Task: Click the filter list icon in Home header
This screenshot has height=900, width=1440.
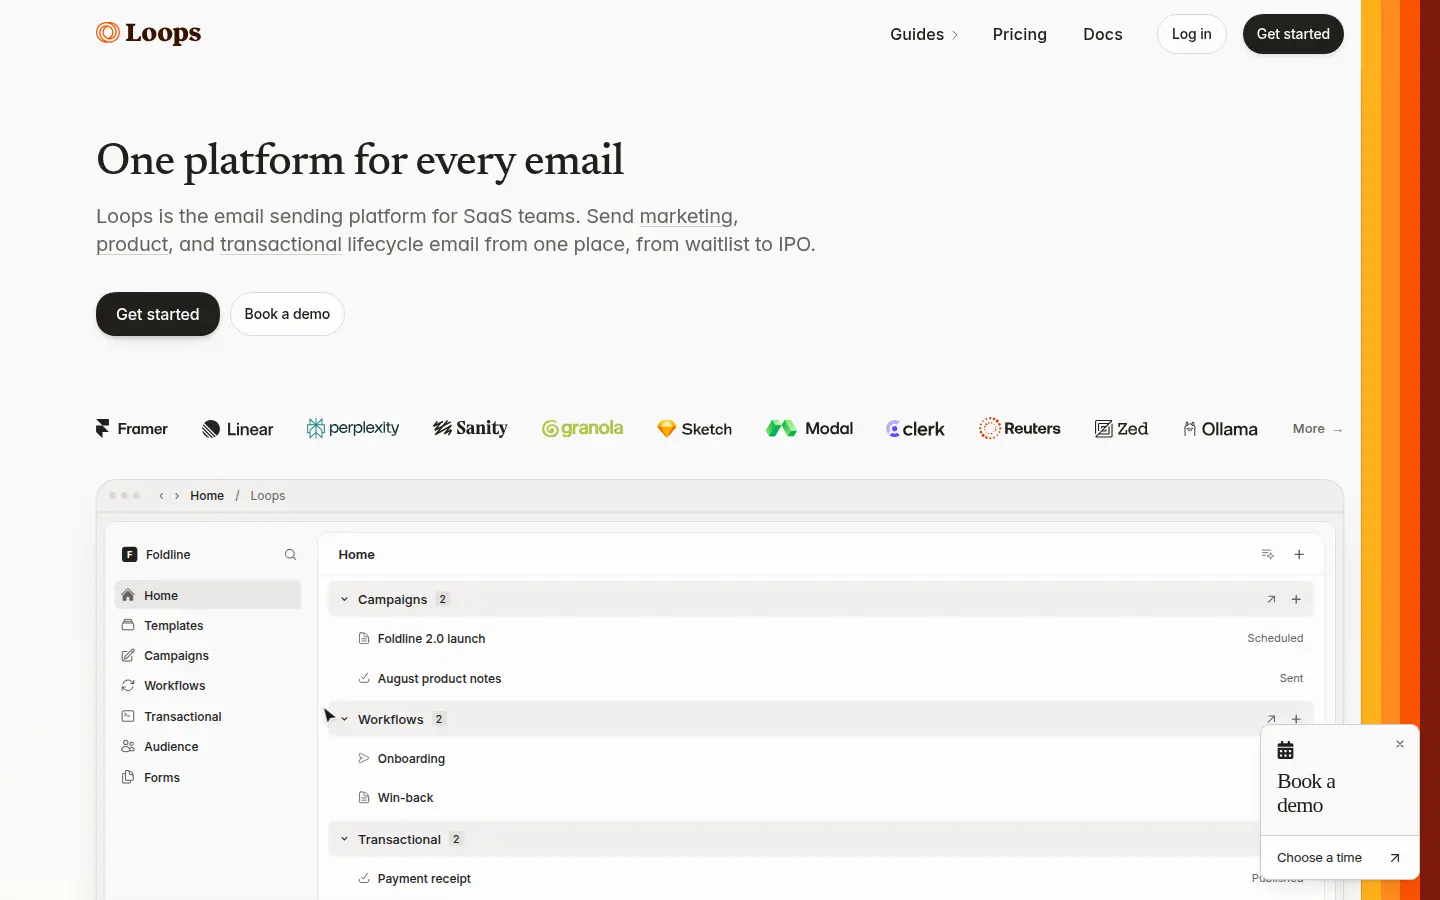Action: 1268,554
